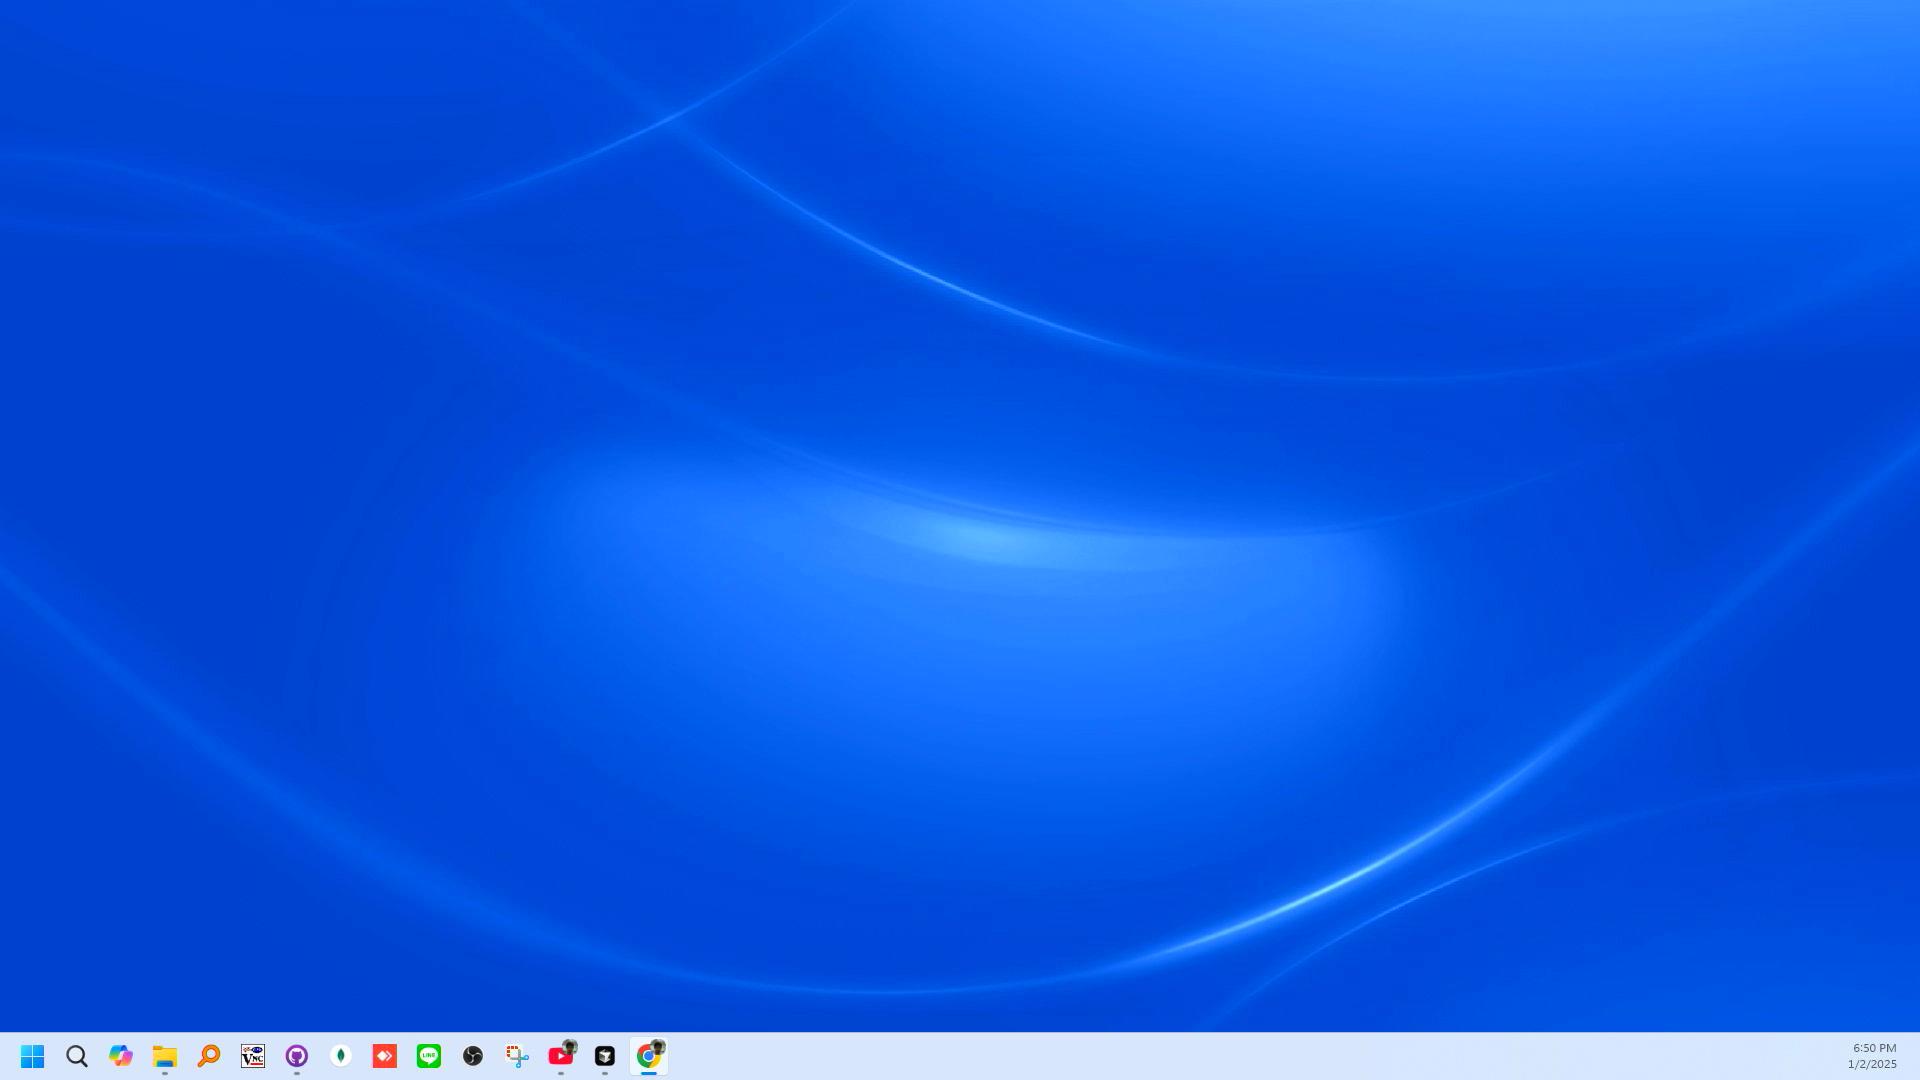1920x1080 pixels.
Task: Launch Microsoft Copilot from the taskbar
Action: tap(121, 1056)
